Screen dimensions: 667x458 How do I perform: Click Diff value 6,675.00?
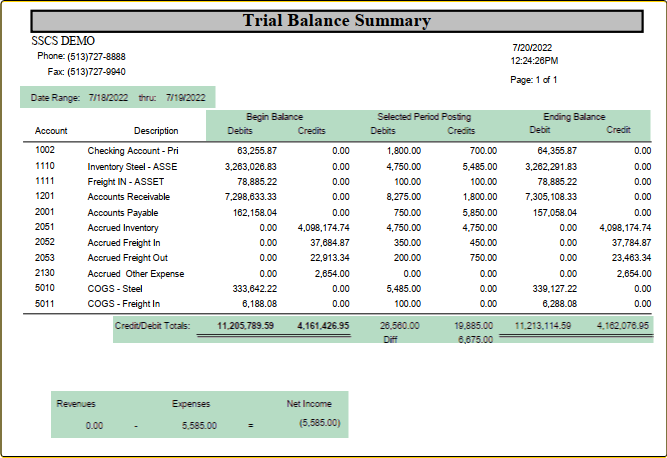click(x=476, y=340)
